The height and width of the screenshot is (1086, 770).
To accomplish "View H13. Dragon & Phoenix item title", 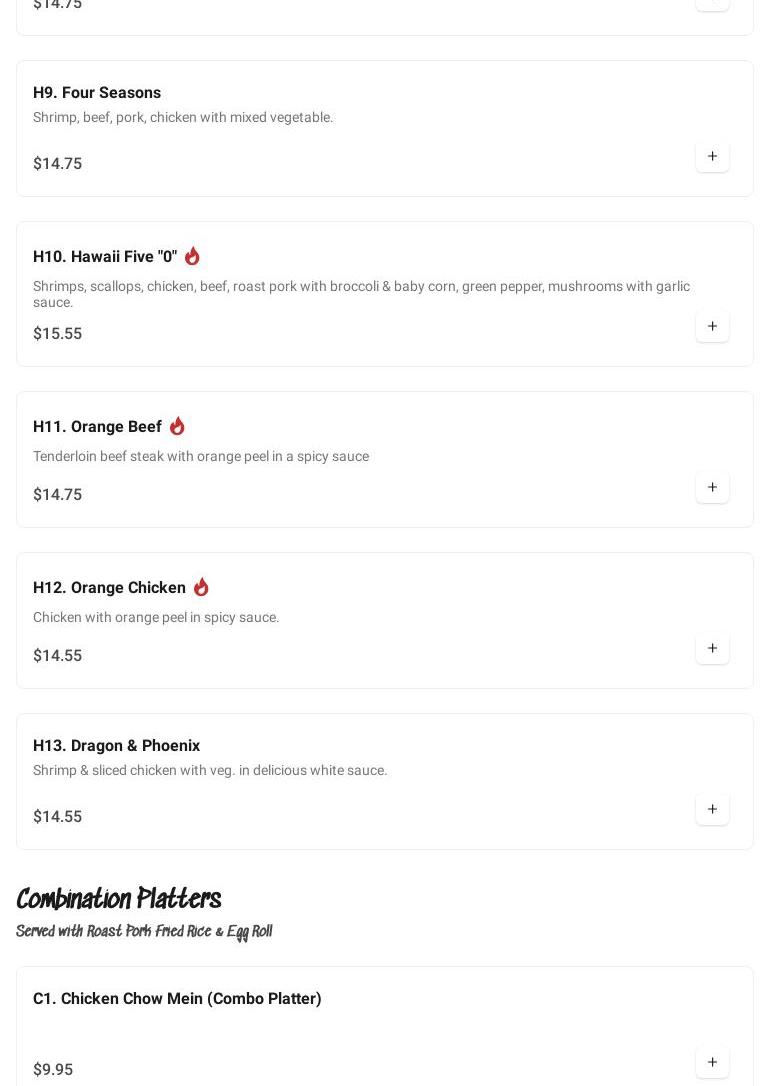I will pyautogui.click(x=116, y=746).
